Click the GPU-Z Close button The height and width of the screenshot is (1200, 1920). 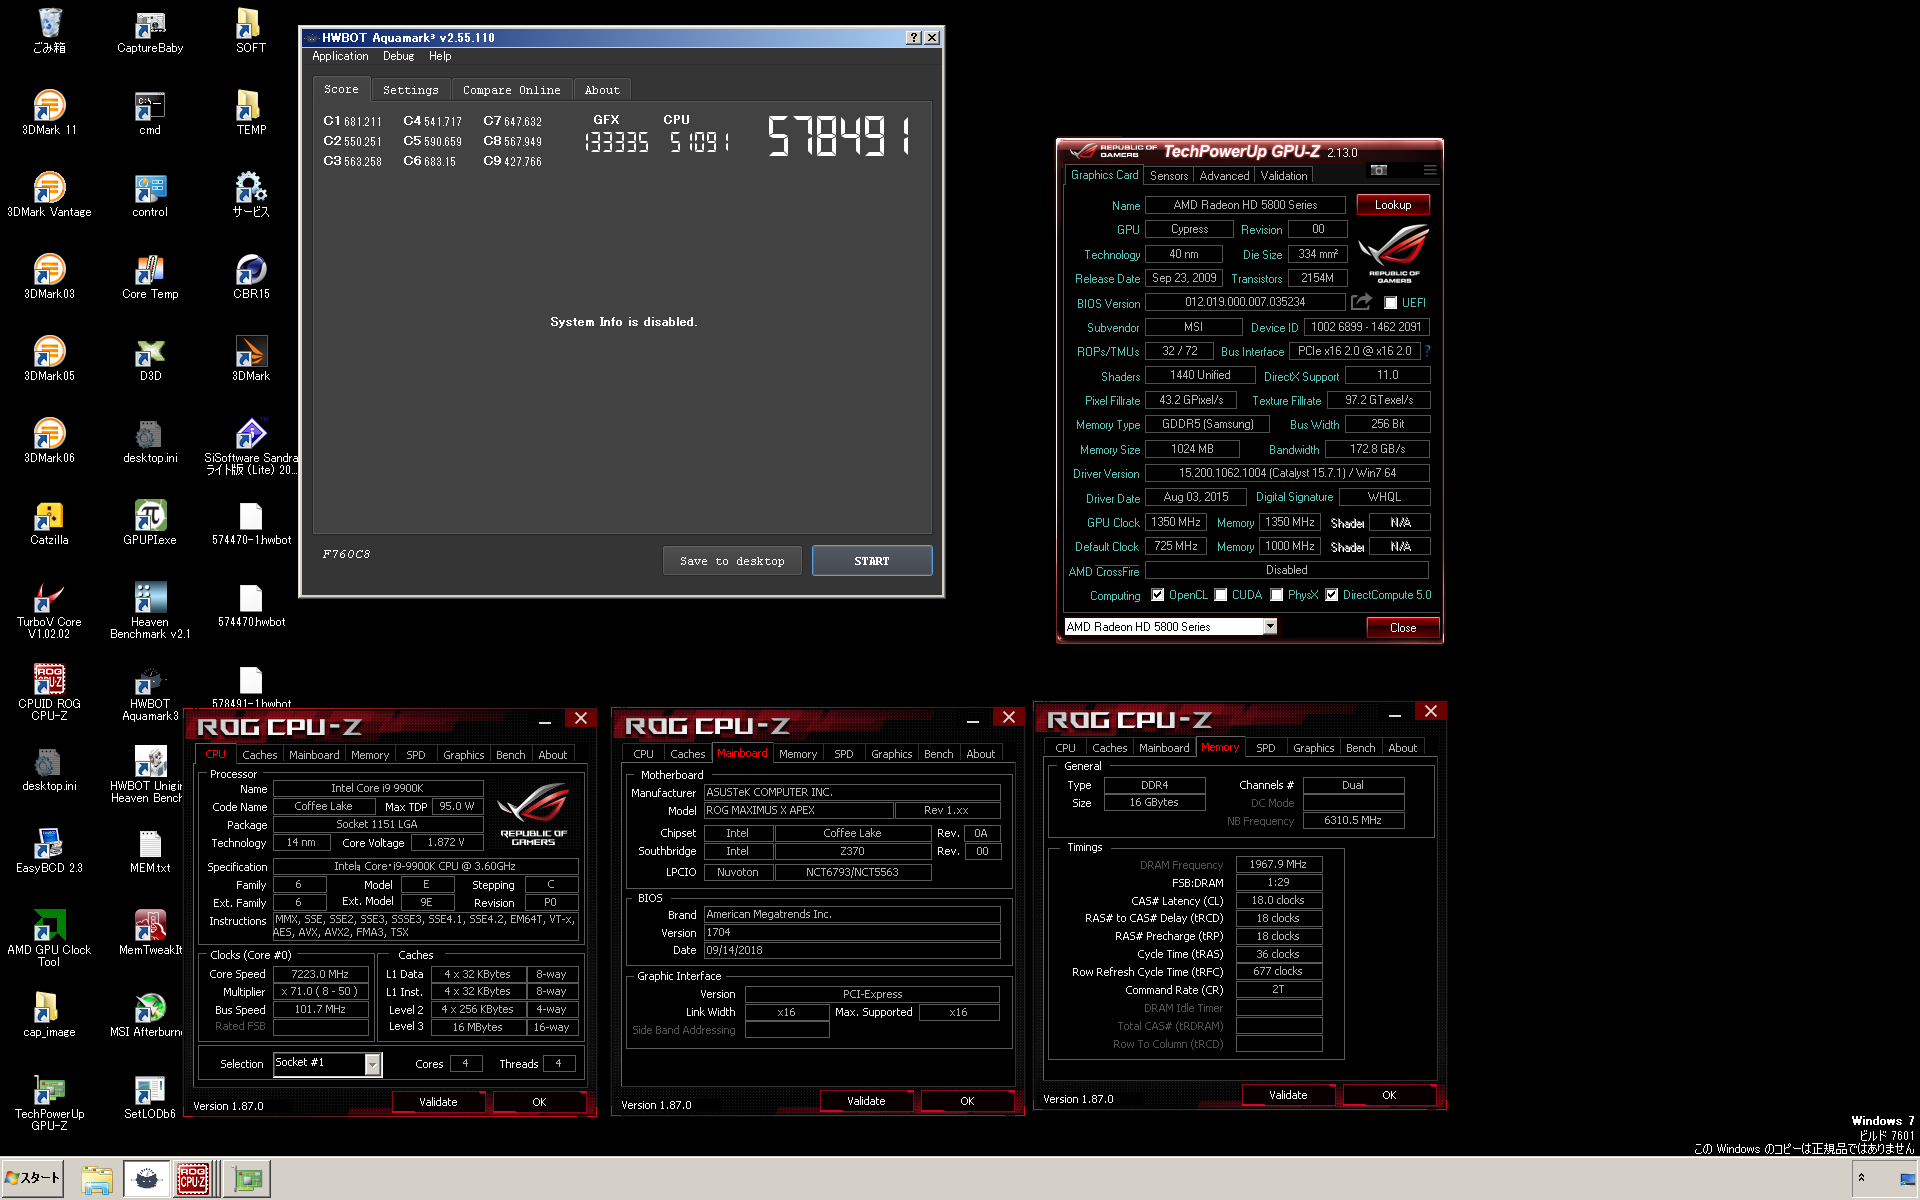pos(1403,628)
